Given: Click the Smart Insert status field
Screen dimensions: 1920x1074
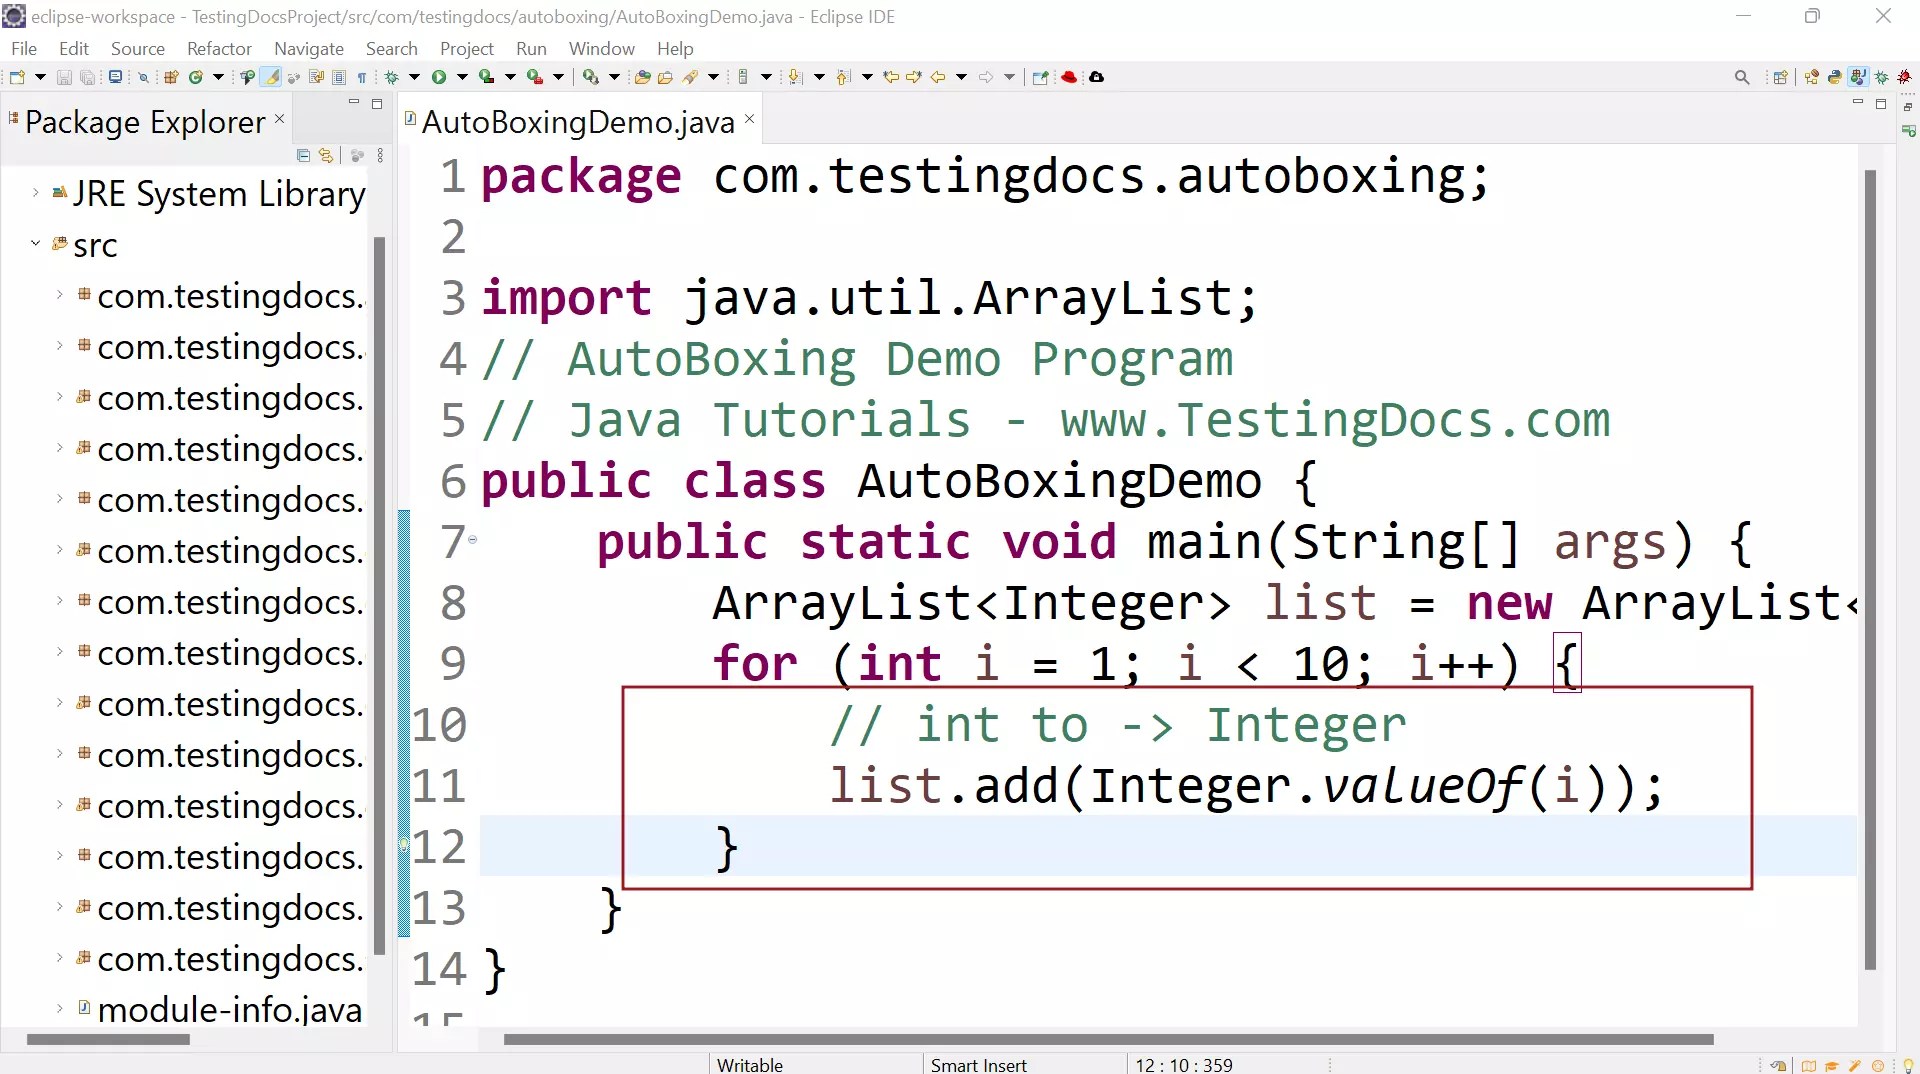Looking at the screenshot, I should 979,1064.
